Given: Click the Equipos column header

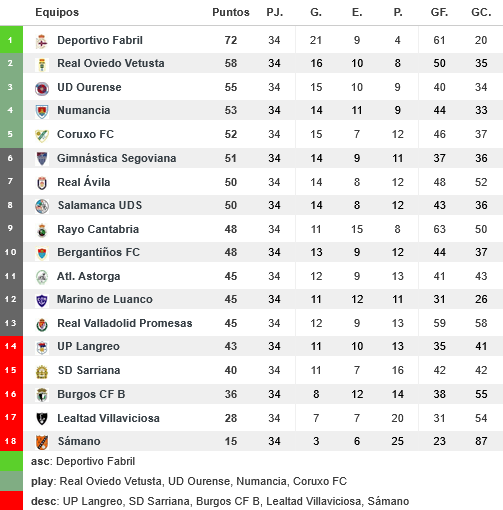Looking at the screenshot, I should (x=57, y=12).
